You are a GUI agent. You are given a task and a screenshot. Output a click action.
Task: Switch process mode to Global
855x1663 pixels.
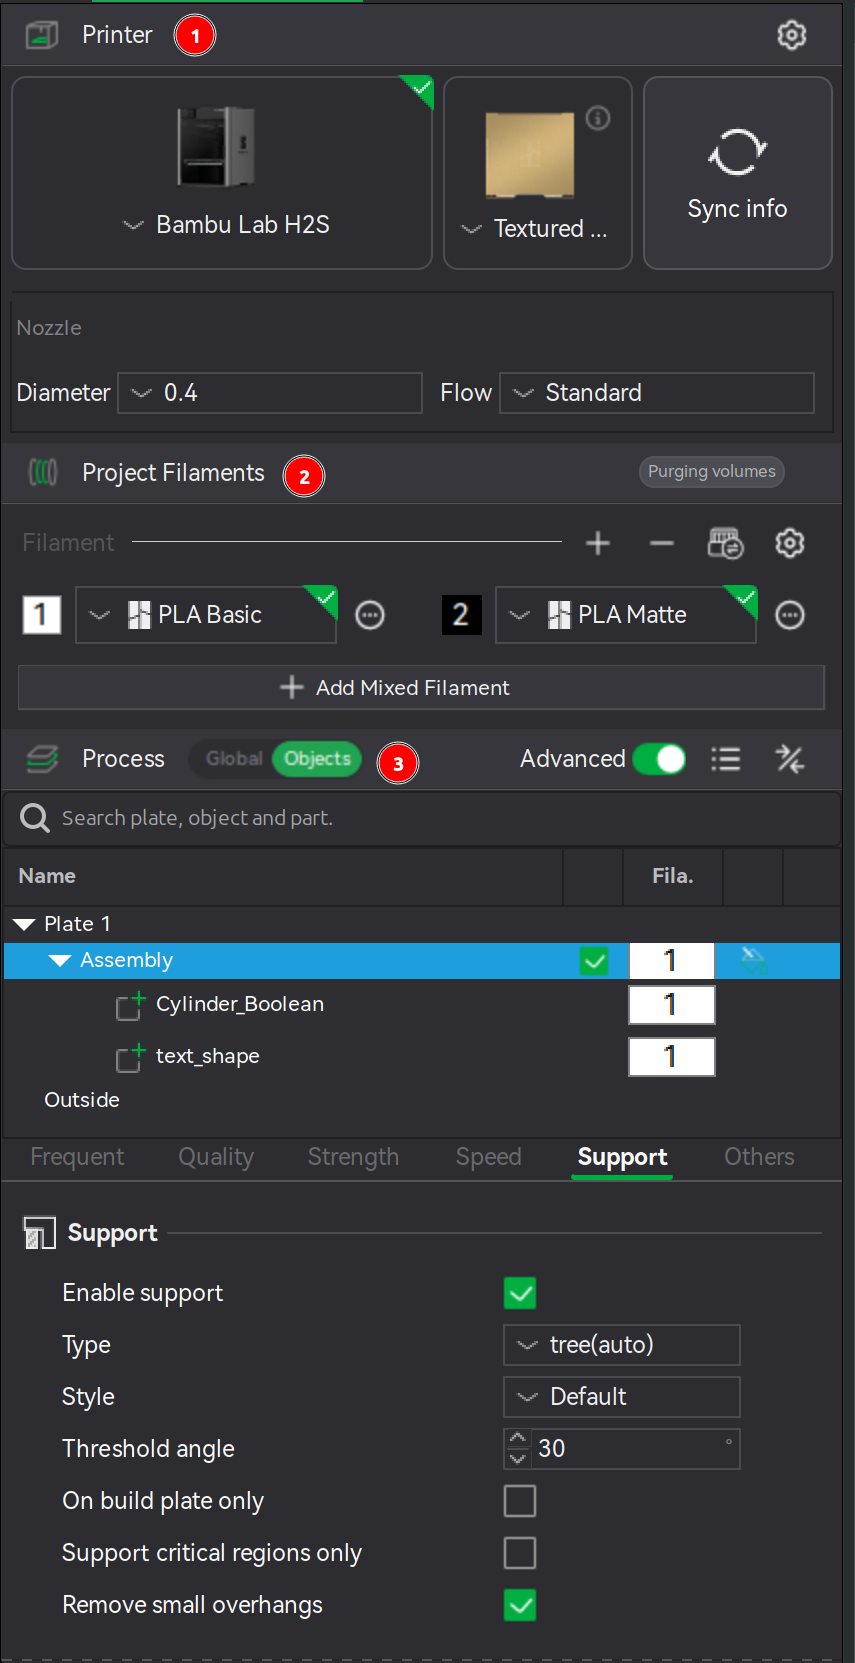(233, 759)
